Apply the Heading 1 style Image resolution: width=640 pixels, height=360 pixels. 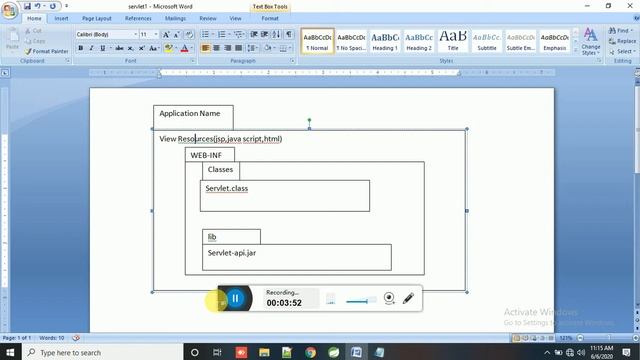pos(385,41)
